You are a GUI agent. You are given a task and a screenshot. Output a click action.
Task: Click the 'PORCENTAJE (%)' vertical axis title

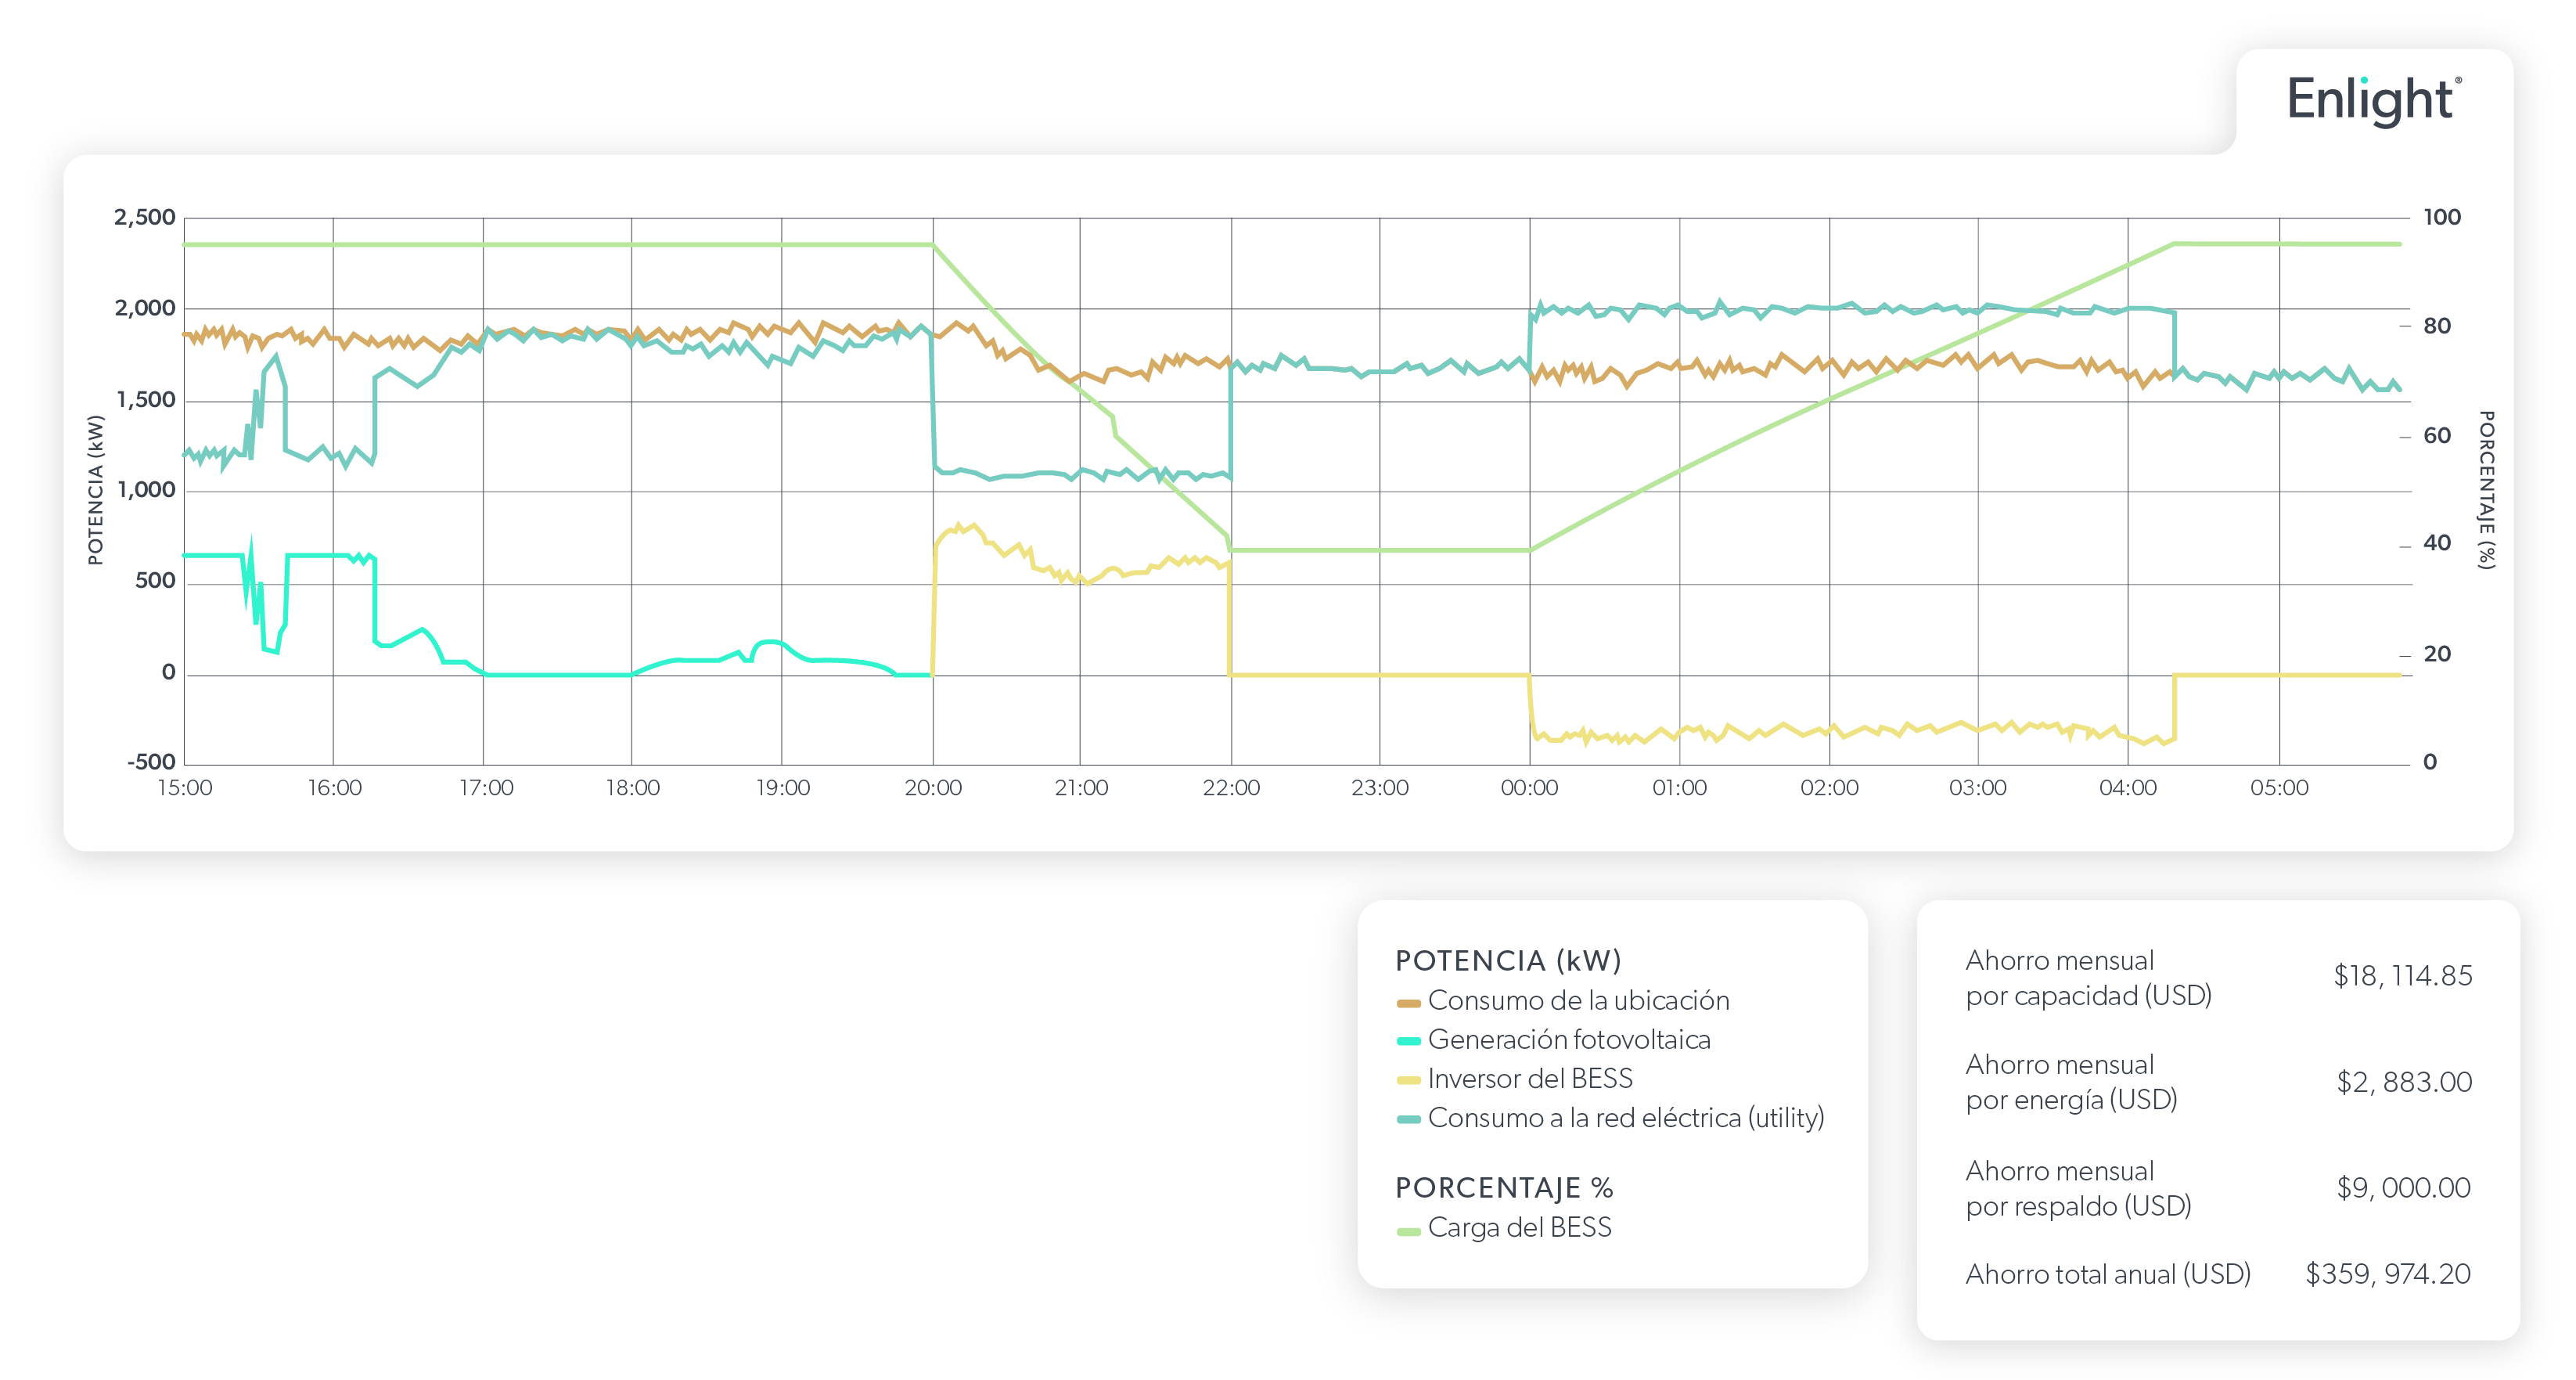point(2486,490)
